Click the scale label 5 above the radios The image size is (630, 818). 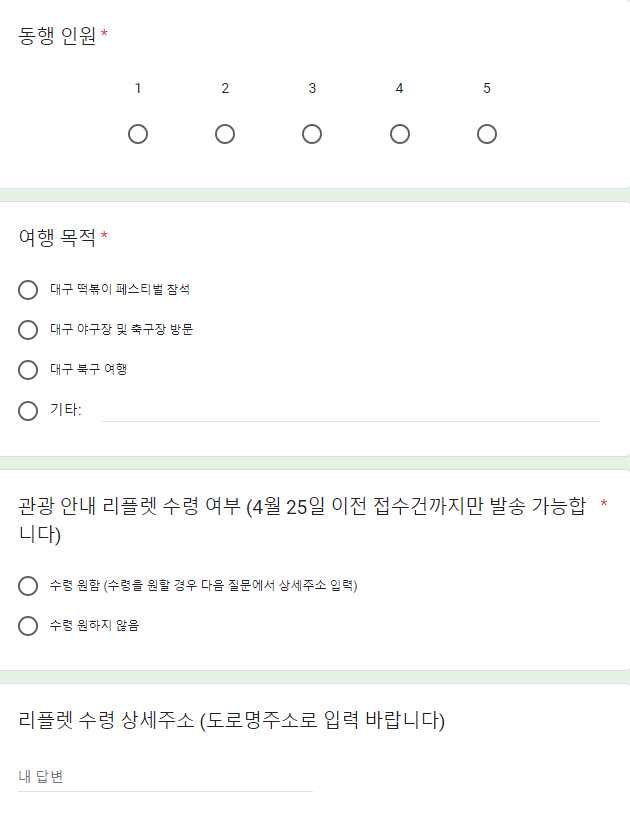point(486,88)
